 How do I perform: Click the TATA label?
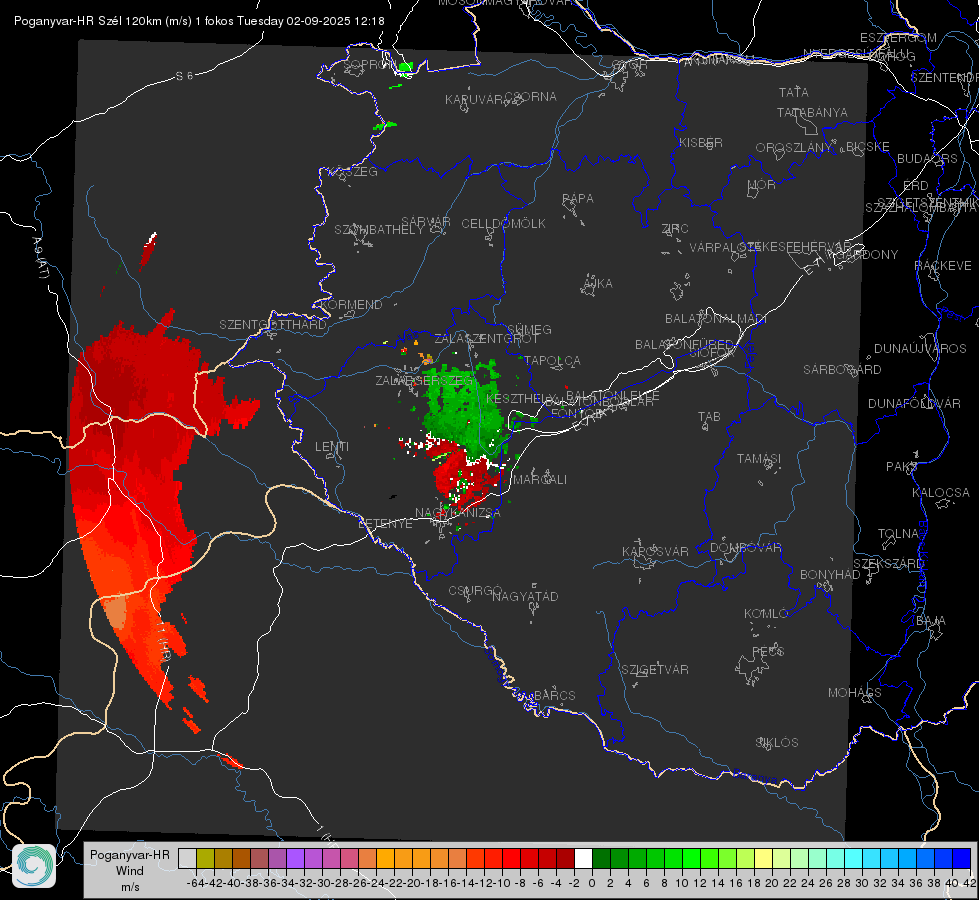(x=794, y=92)
